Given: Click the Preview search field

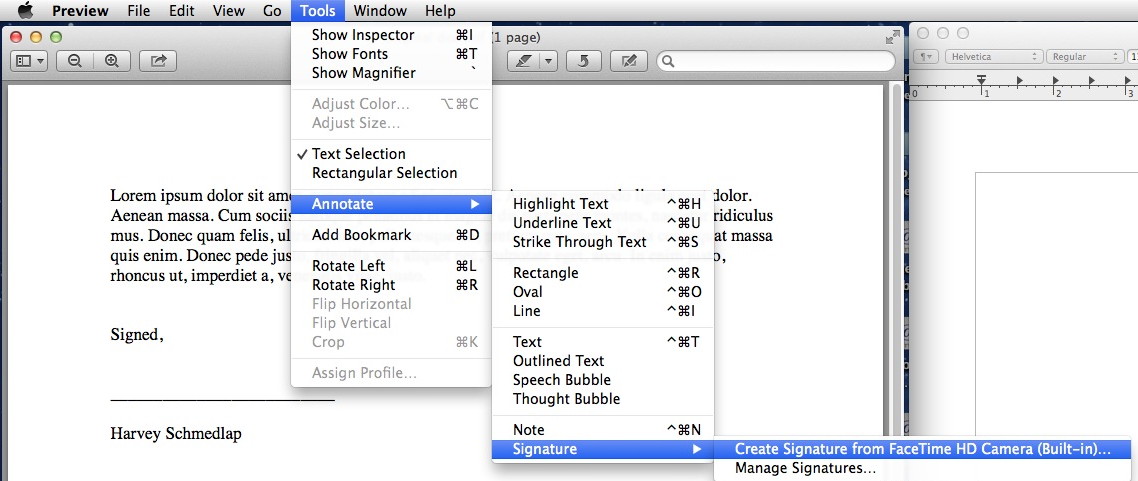Looking at the screenshot, I should (x=775, y=61).
